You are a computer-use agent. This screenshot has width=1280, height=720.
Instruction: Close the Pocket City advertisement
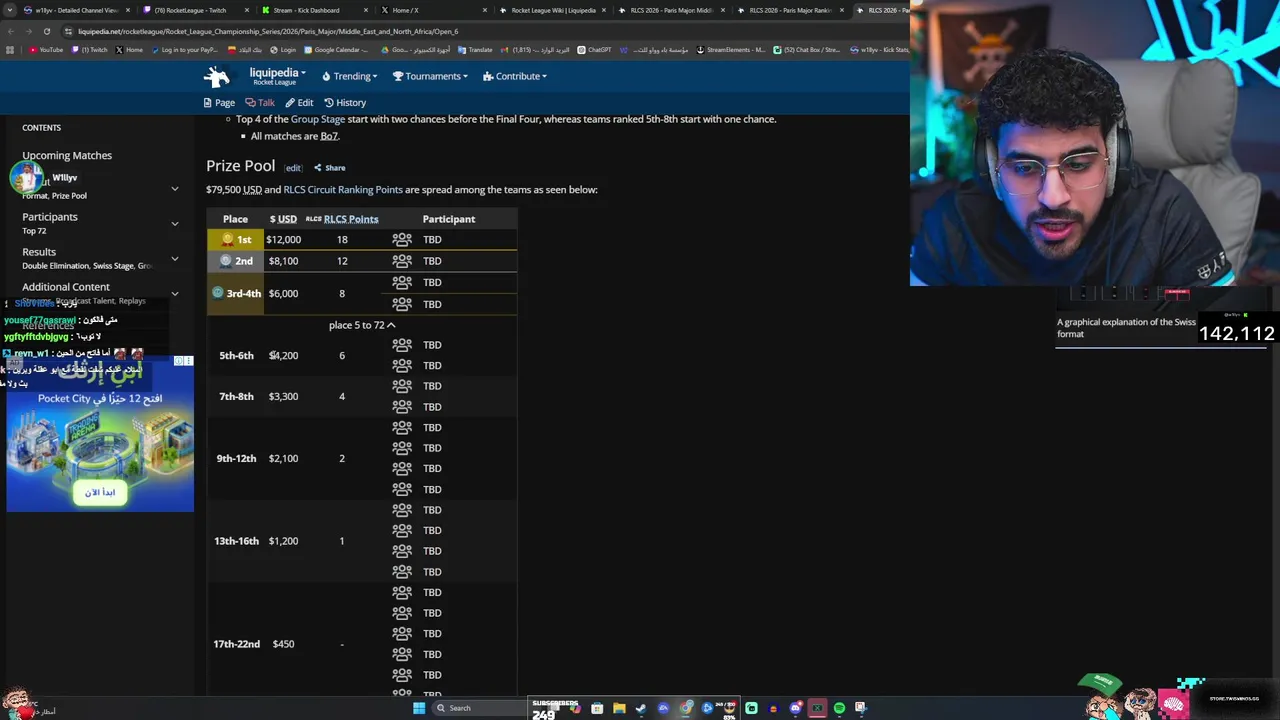[x=188, y=361]
